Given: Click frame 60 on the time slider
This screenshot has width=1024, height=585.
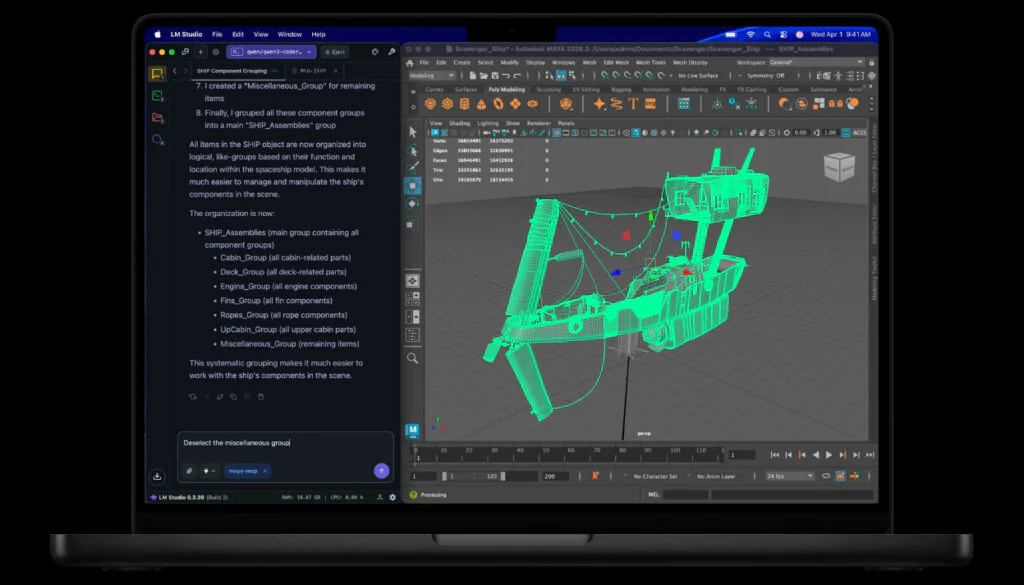Looking at the screenshot, I should [570, 455].
